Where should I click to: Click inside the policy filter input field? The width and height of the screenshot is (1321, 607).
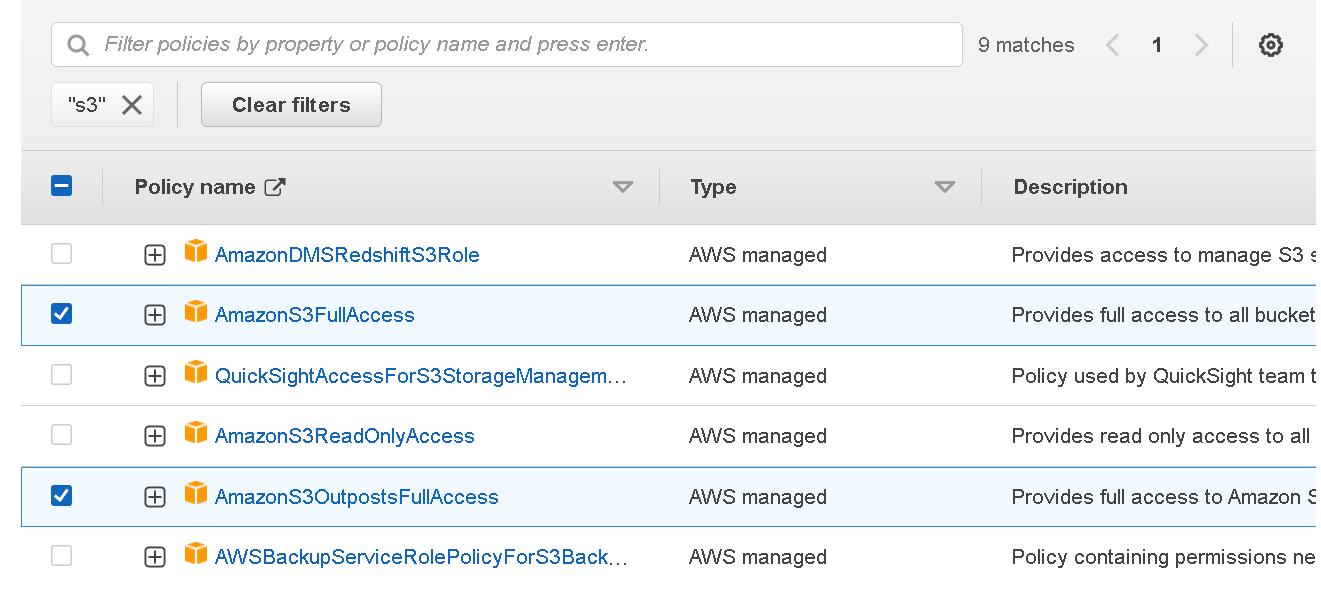[x=500, y=44]
